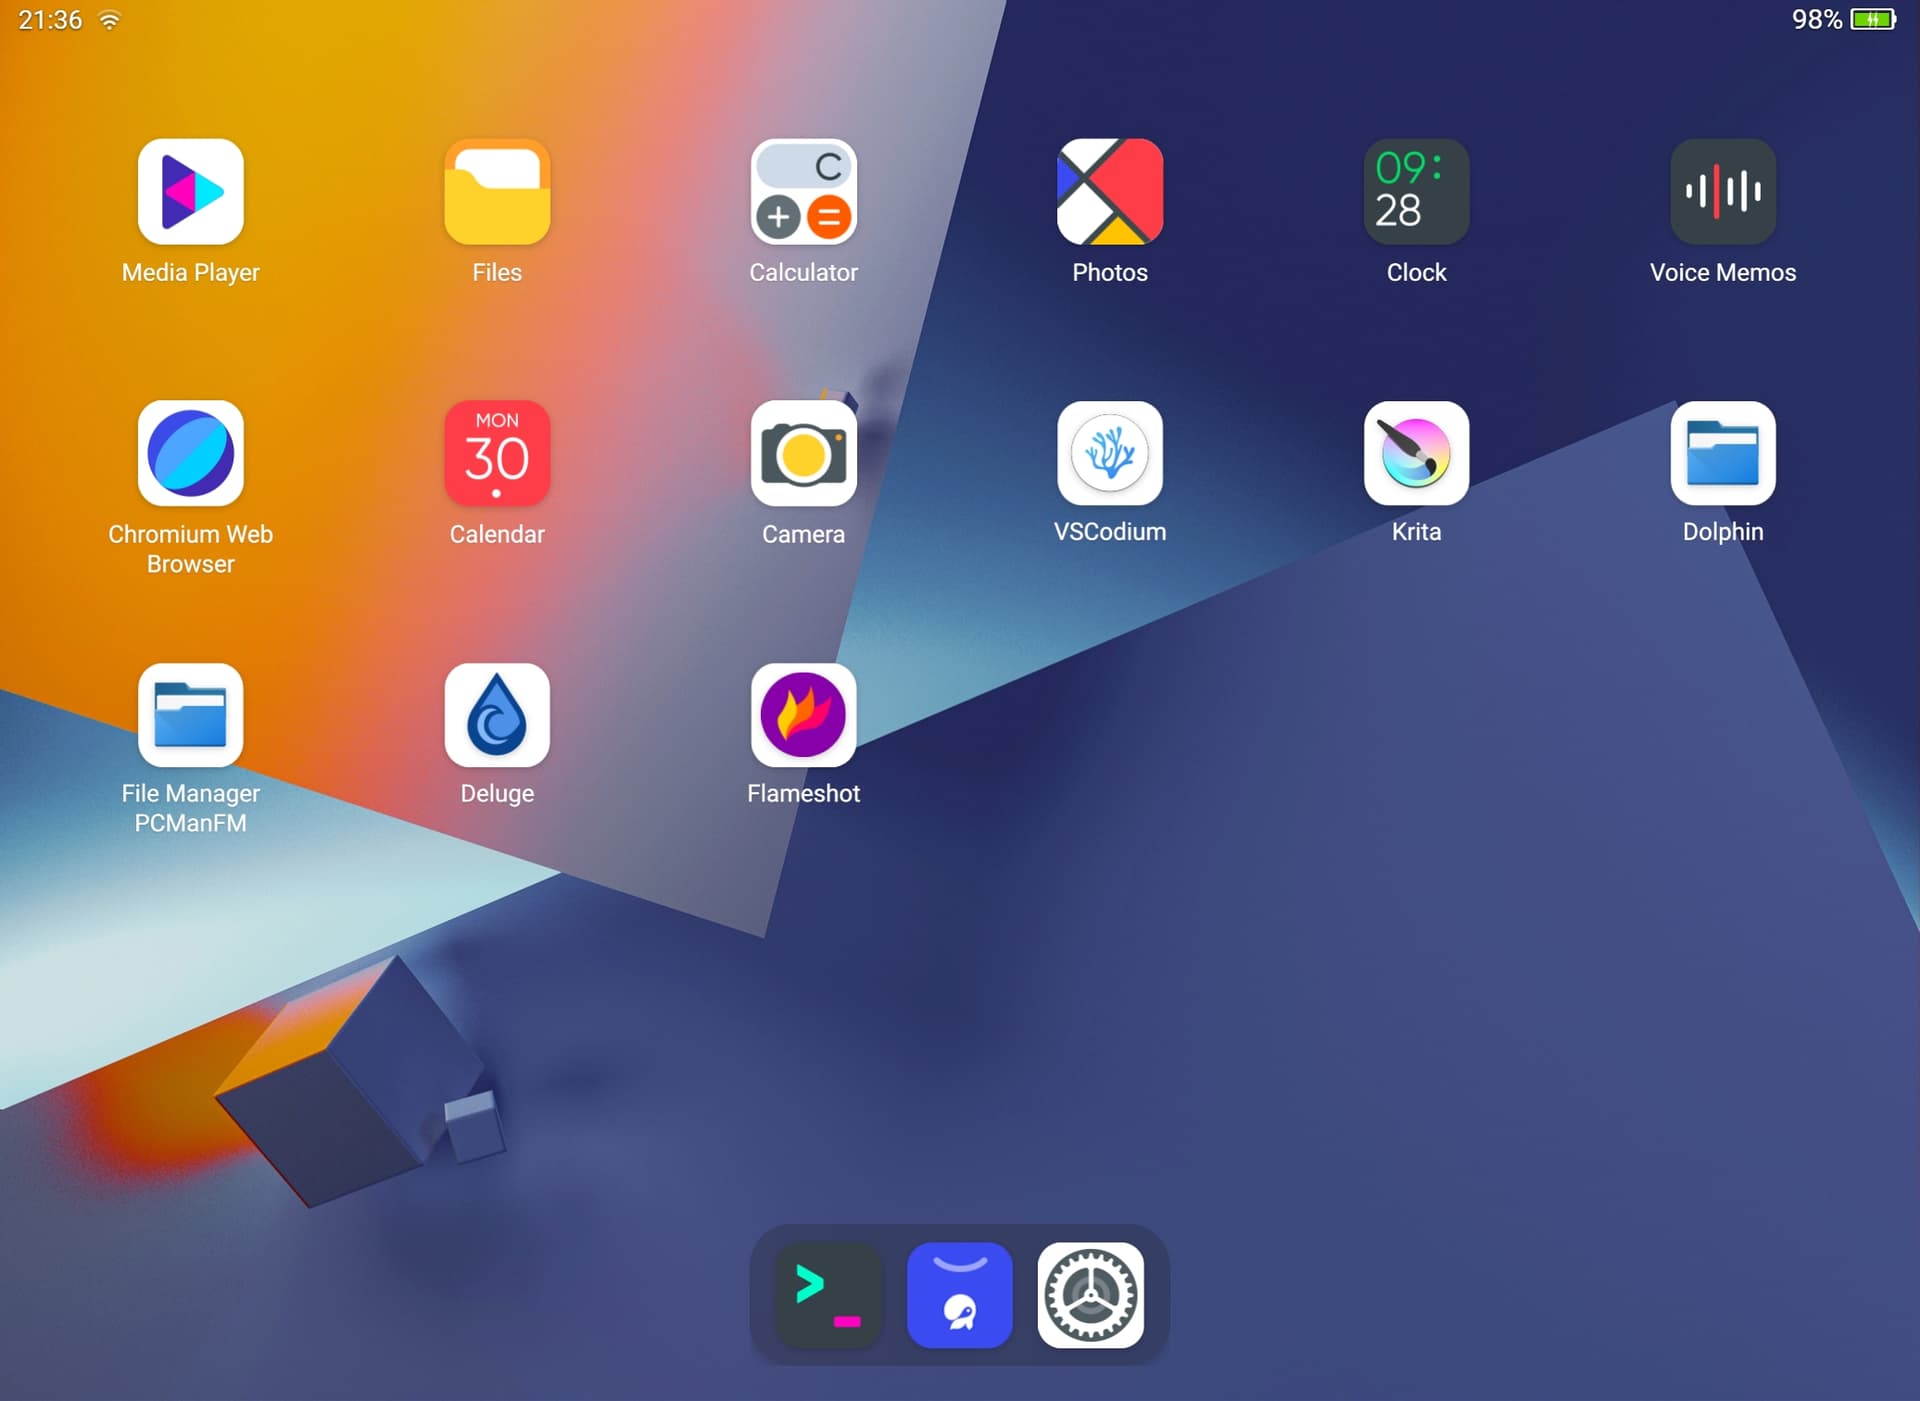The image size is (1920, 1401).
Task: Open the Calendar app showing MON 30
Action: tap(497, 453)
